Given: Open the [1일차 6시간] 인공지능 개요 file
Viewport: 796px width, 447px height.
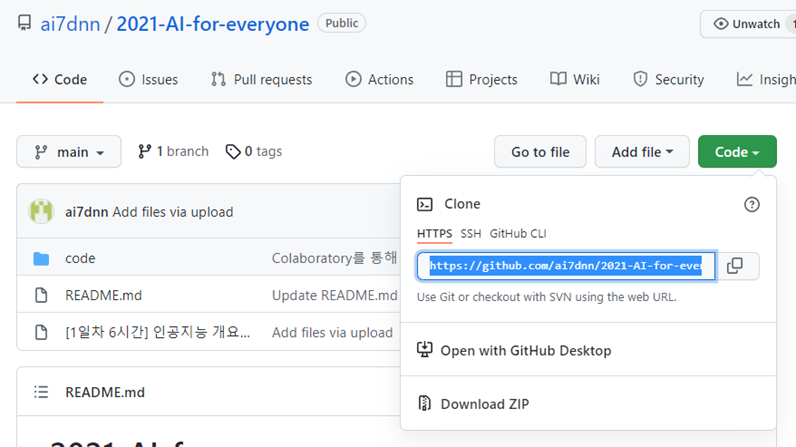Looking at the screenshot, I should (157, 332).
